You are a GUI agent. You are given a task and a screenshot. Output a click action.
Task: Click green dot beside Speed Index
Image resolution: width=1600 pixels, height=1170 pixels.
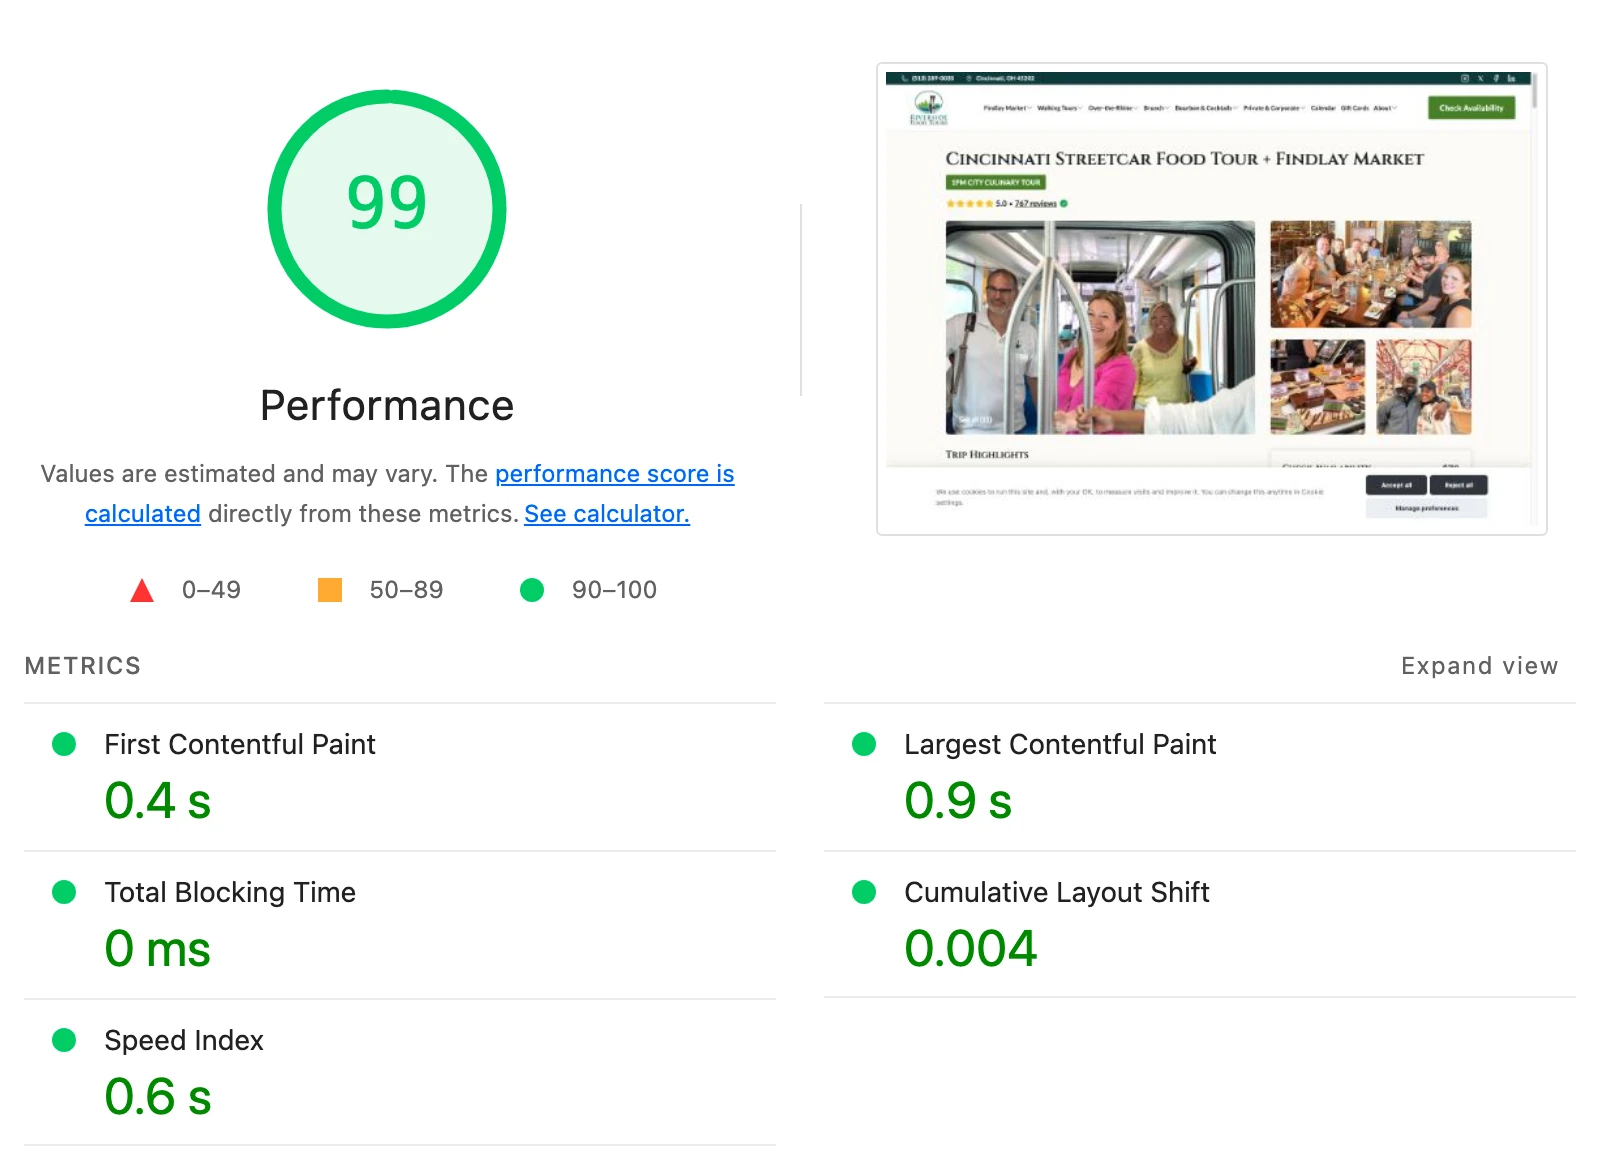(64, 1040)
